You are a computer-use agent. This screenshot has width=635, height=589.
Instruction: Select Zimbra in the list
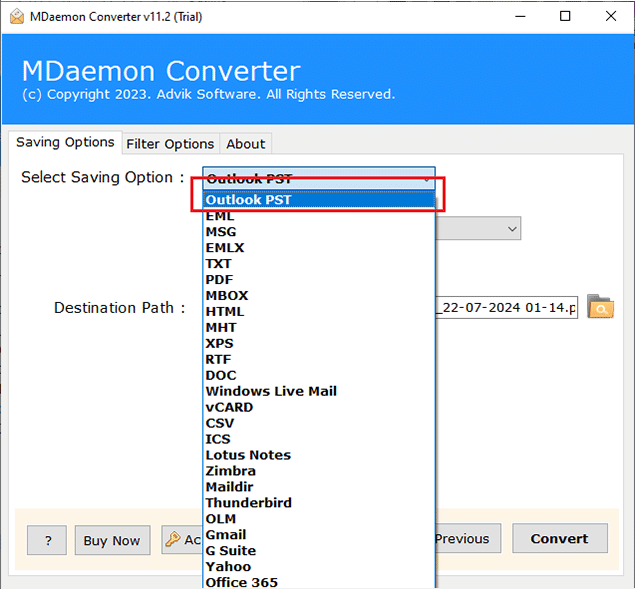click(x=319, y=471)
